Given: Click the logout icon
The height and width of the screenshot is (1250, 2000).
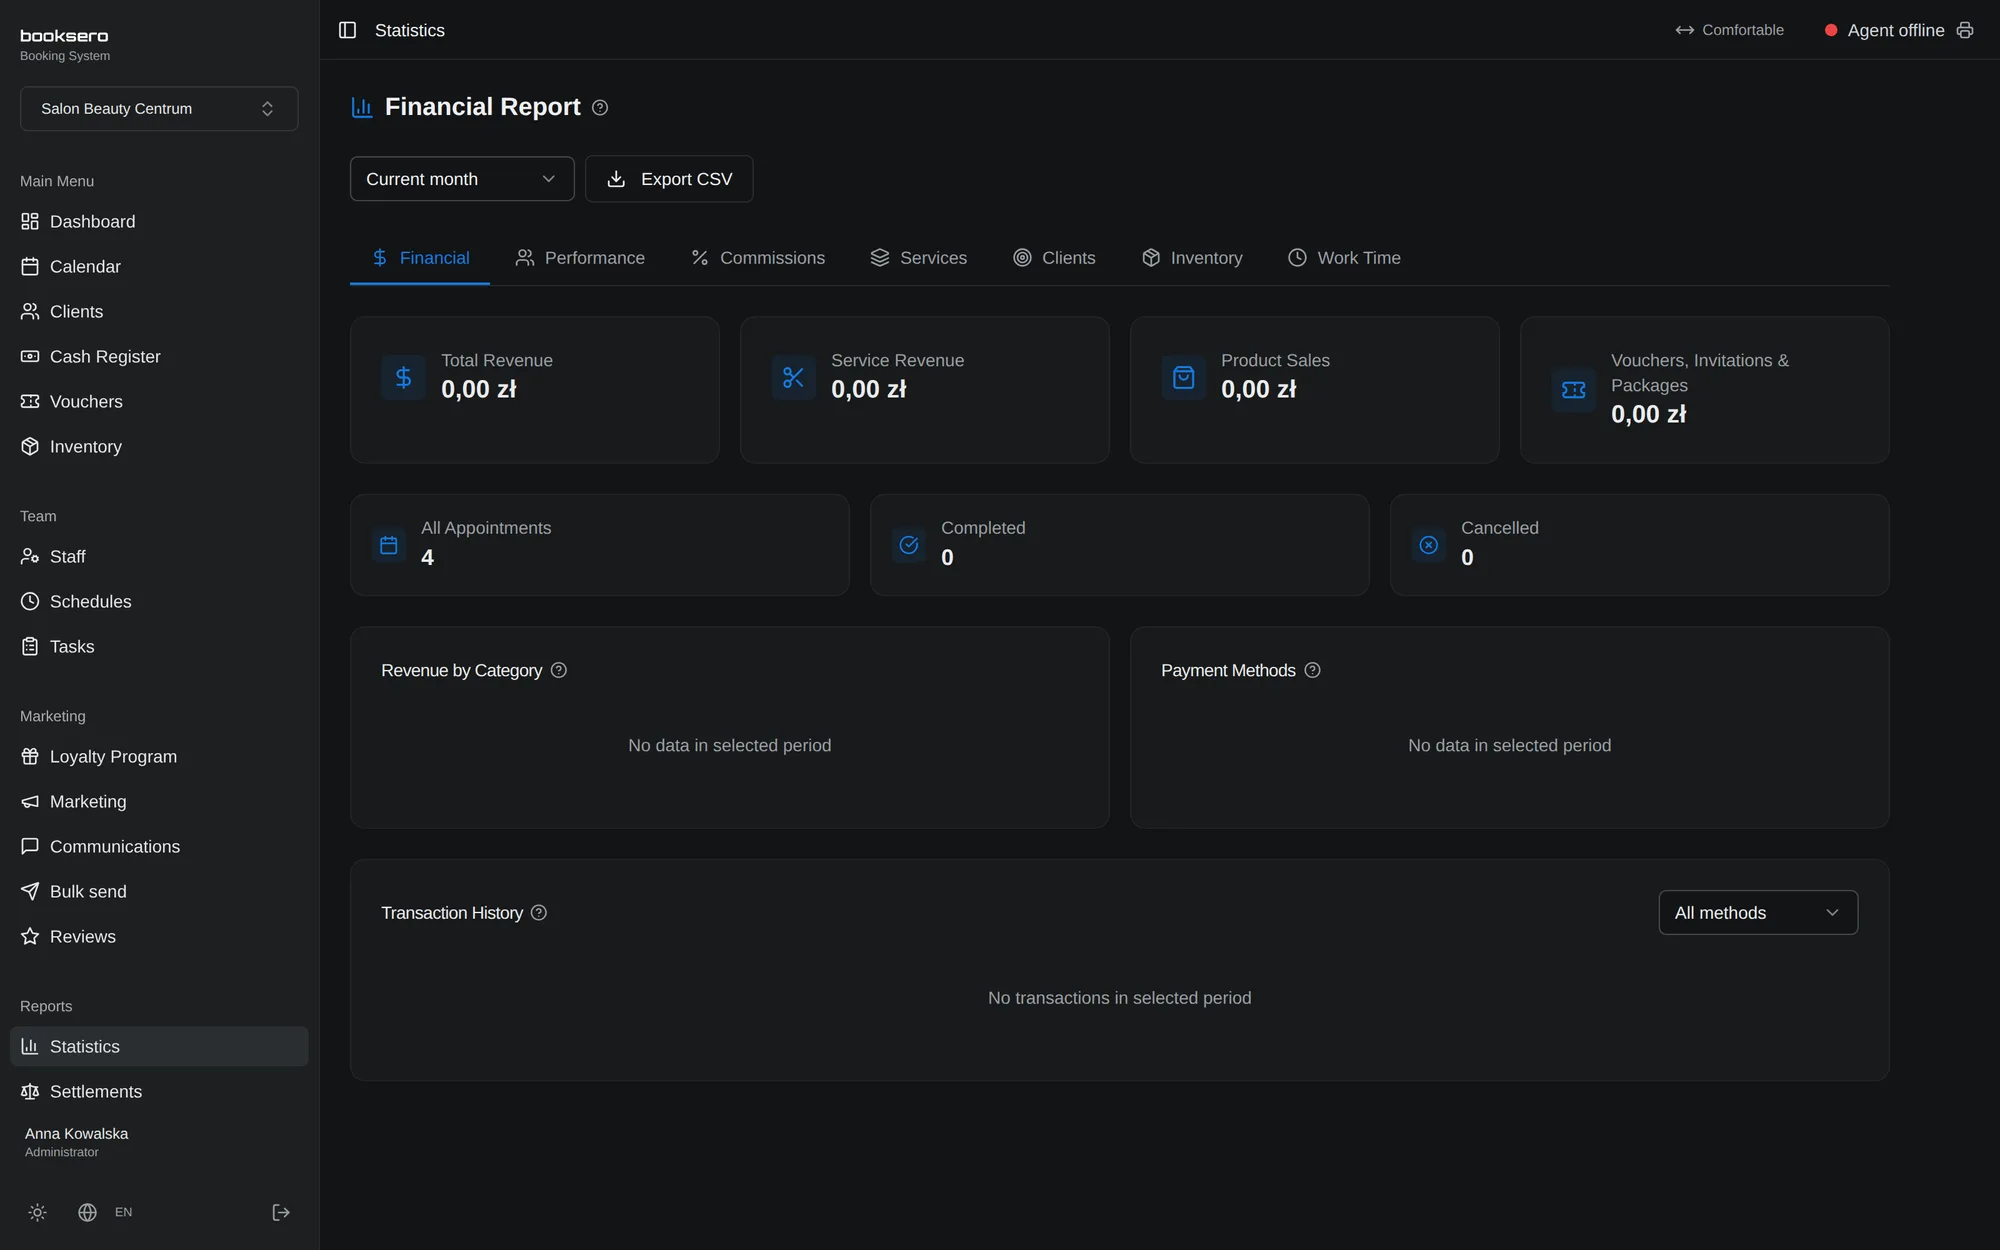Looking at the screenshot, I should coord(281,1212).
